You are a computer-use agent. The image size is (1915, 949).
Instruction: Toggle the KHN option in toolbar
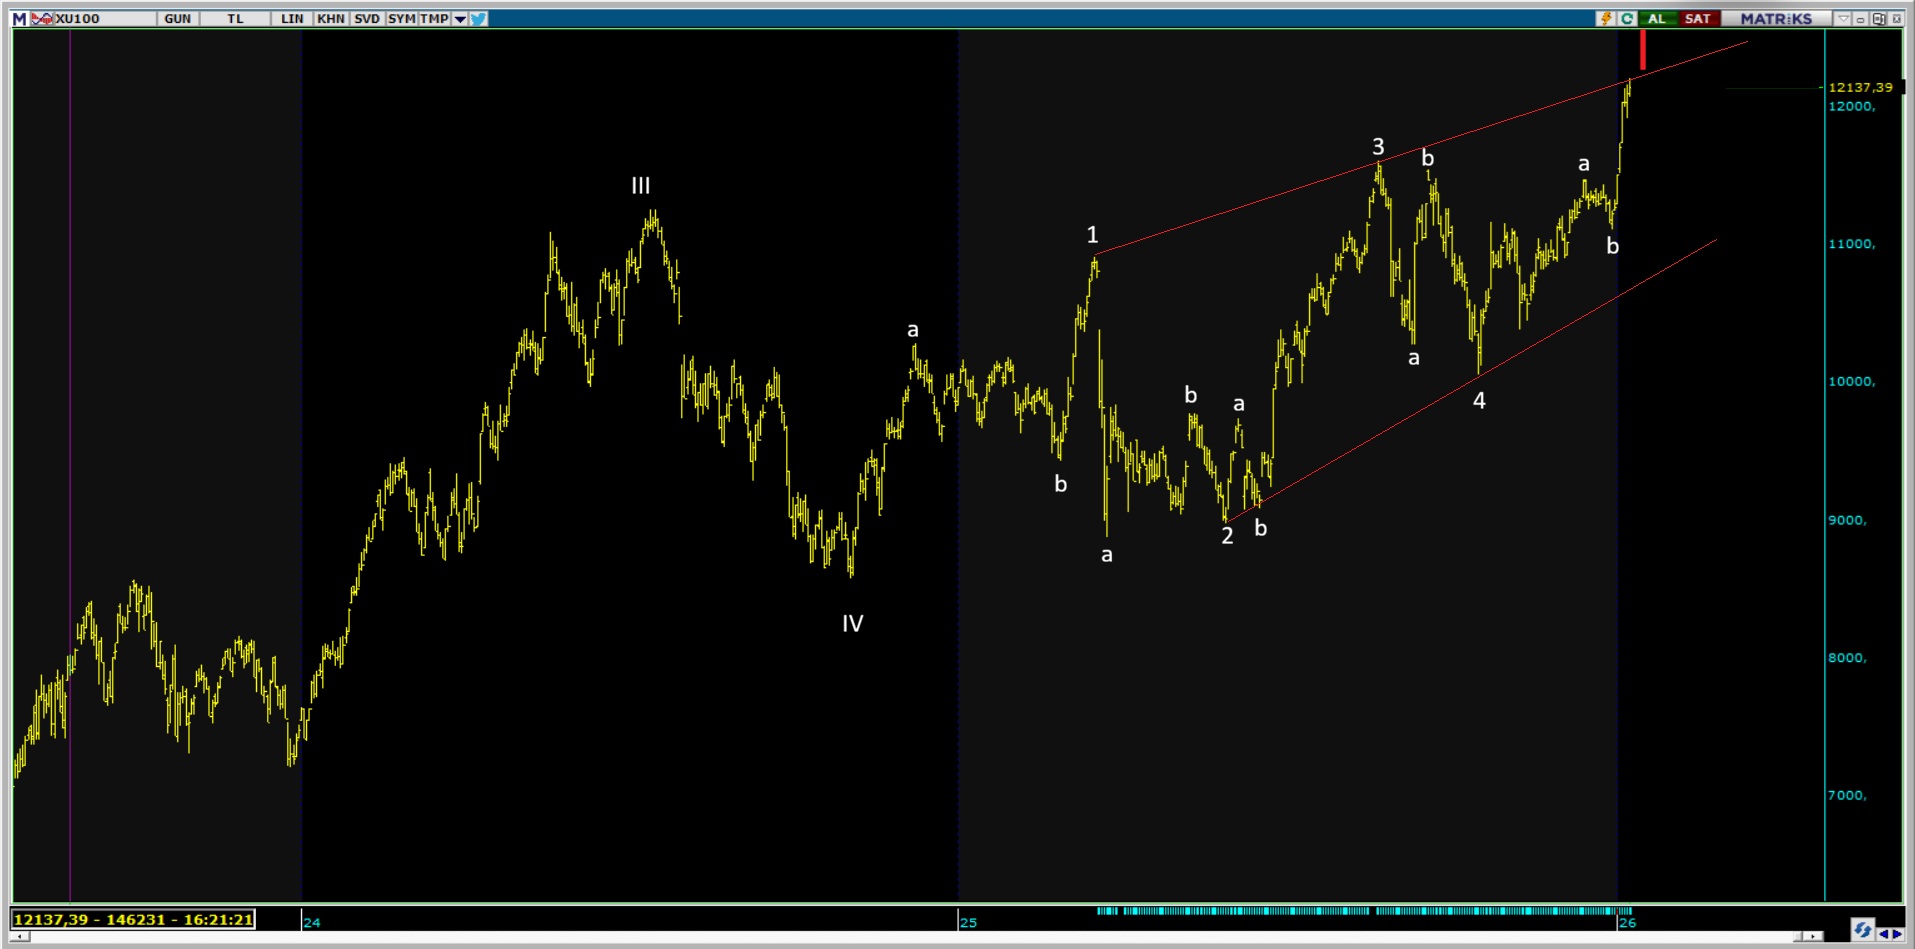coord(331,19)
